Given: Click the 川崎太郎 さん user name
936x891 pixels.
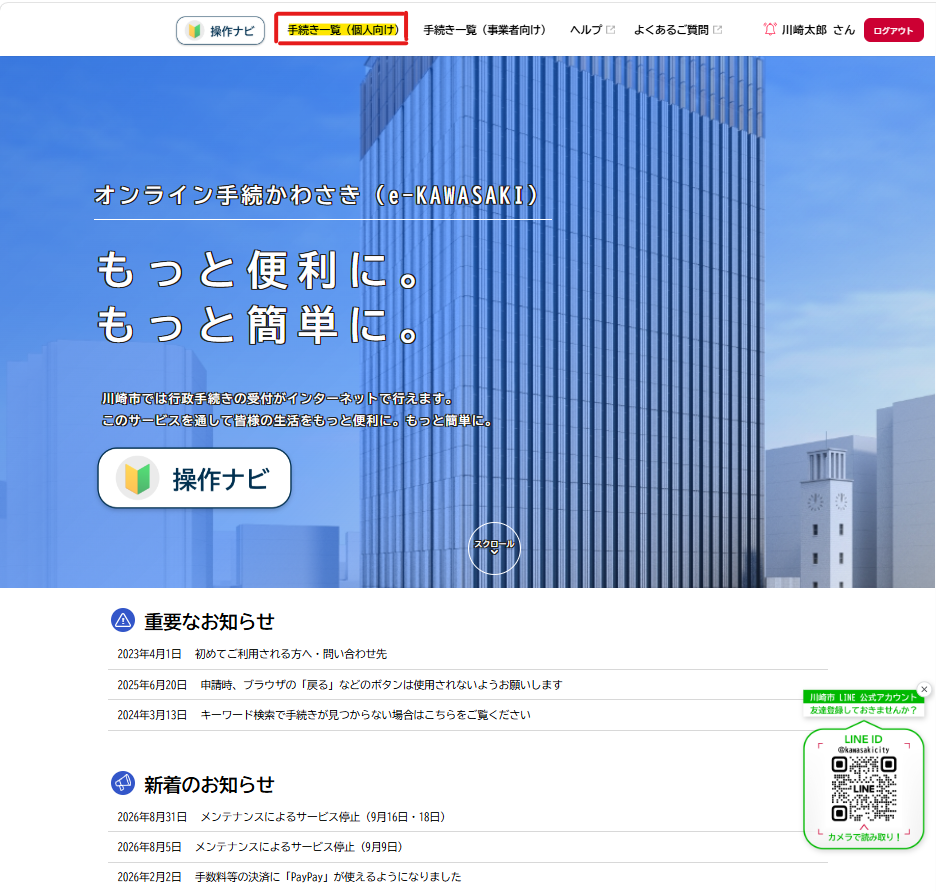Looking at the screenshot, I should [818, 30].
